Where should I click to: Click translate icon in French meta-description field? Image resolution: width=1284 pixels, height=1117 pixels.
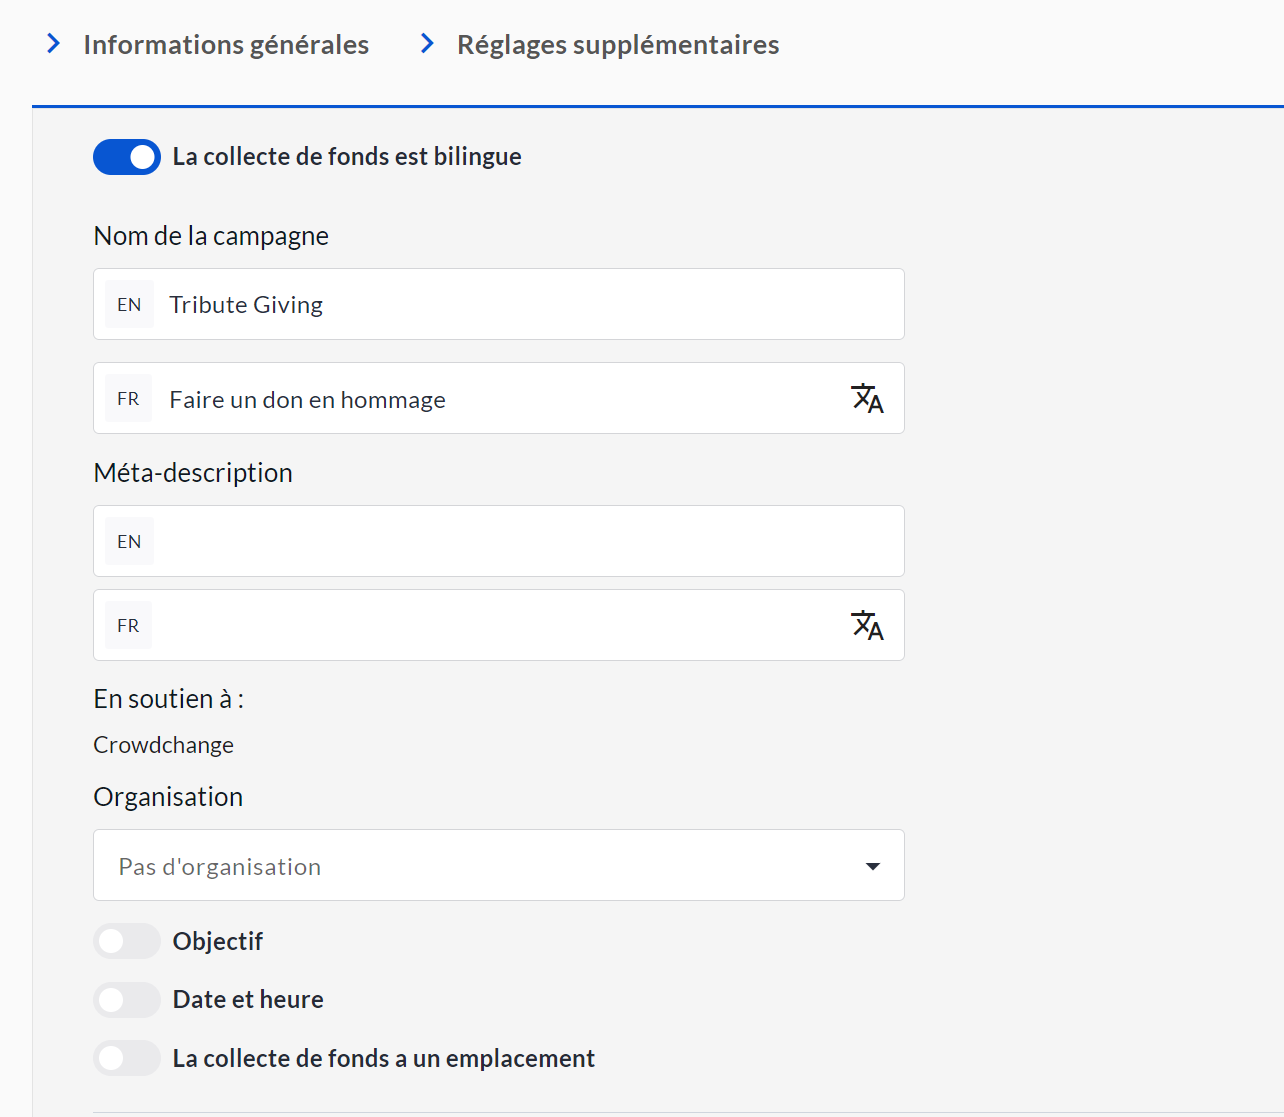coord(867,625)
